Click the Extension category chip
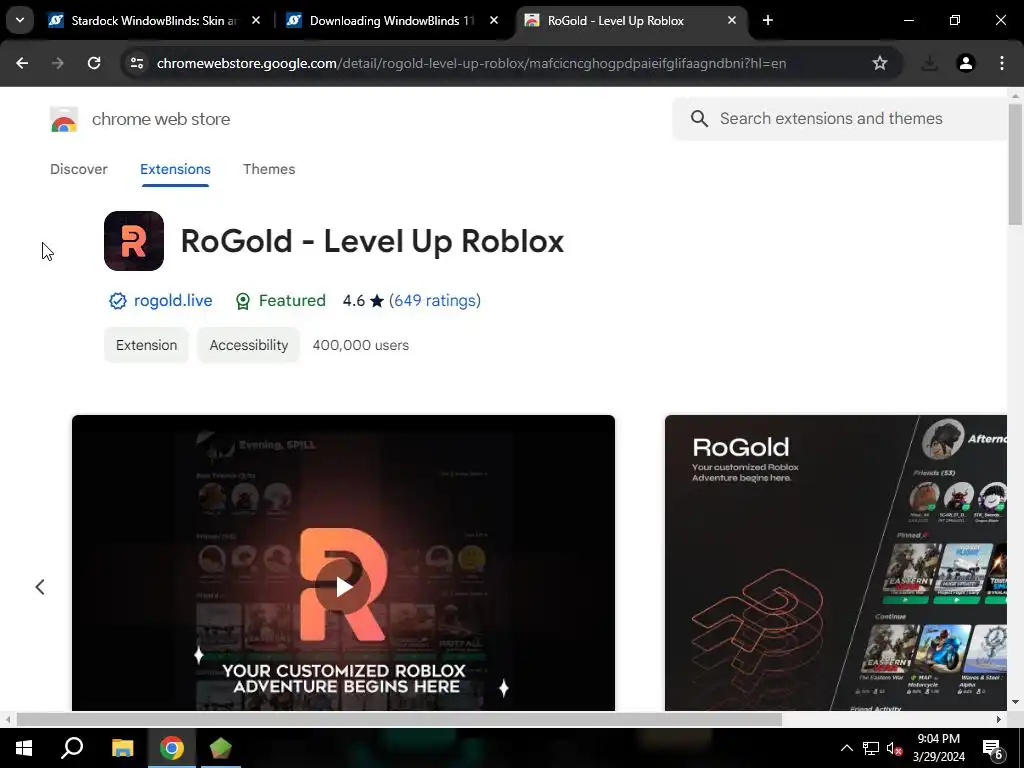Screen dimensions: 1024x768 tap(146, 345)
